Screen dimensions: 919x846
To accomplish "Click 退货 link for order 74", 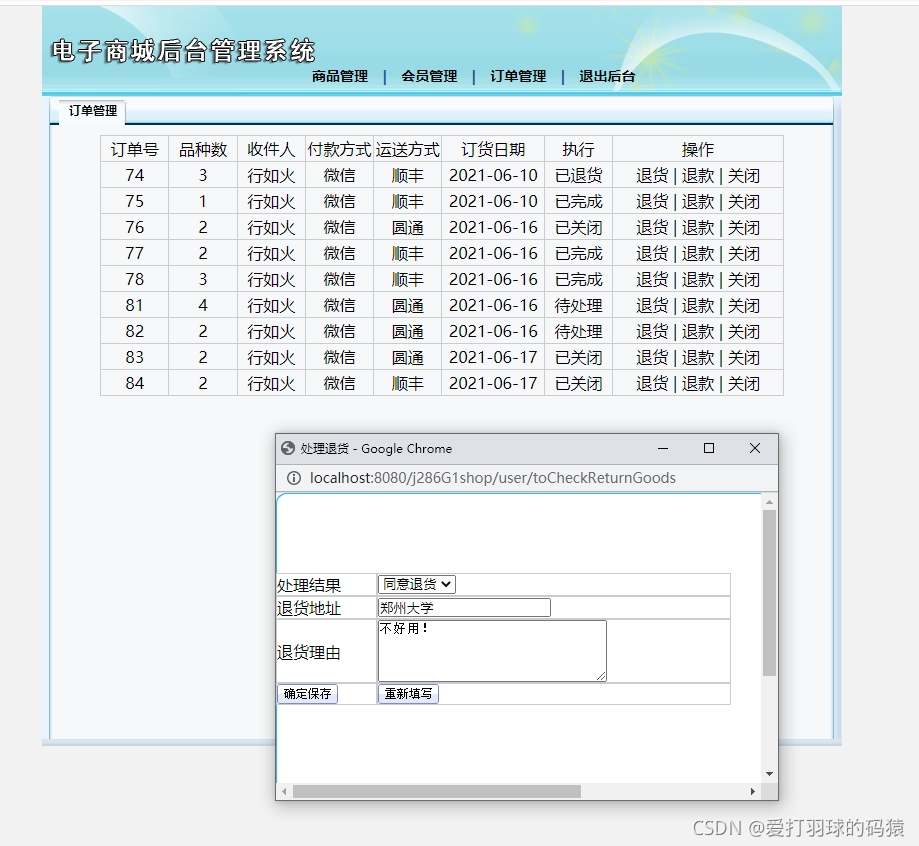I will [652, 175].
